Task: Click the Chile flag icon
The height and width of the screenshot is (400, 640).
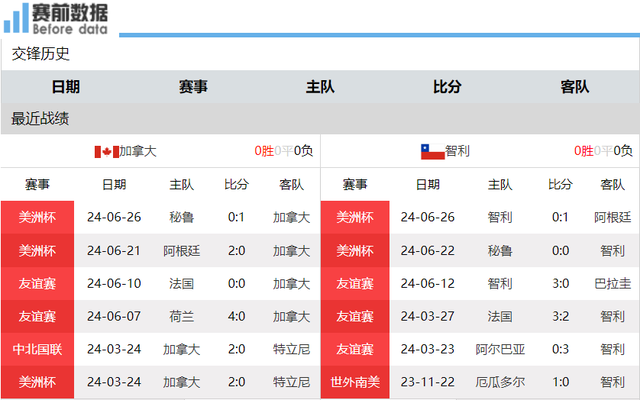Action: click(433, 152)
